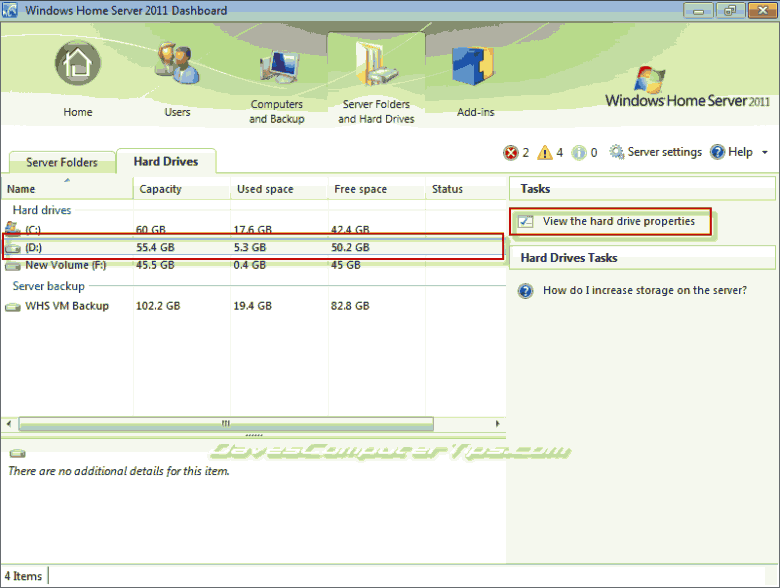780x588 pixels.
Task: Click the Server backup group header
Action: 49,286
